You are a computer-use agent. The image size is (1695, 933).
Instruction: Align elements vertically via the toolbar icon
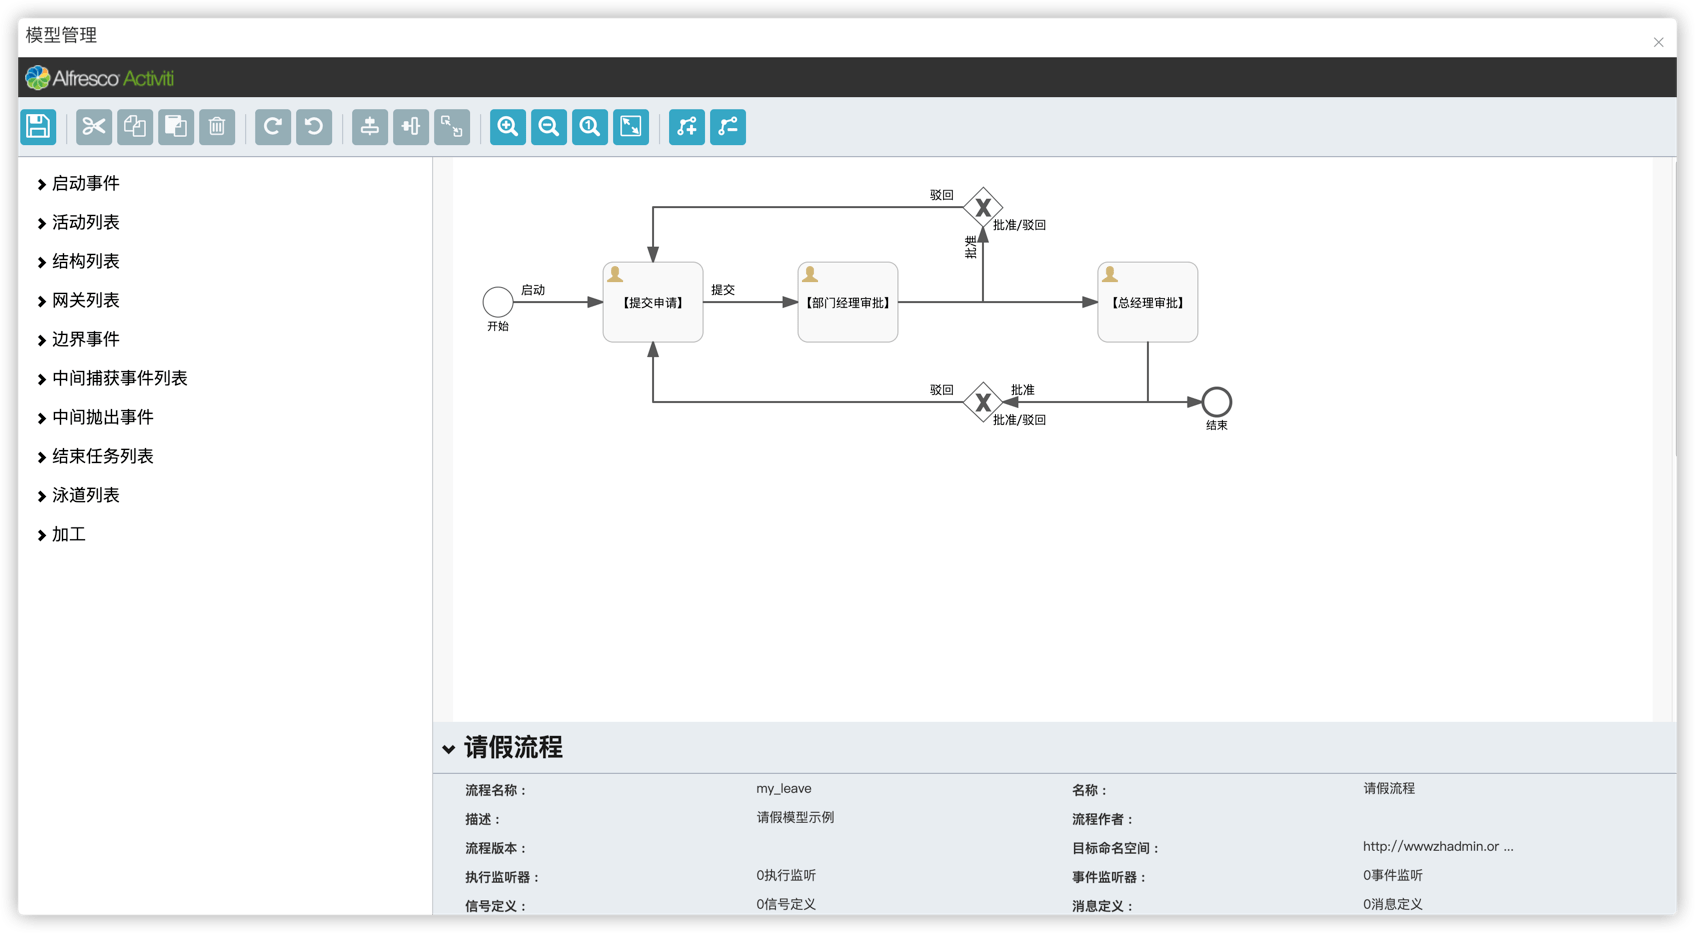370,127
